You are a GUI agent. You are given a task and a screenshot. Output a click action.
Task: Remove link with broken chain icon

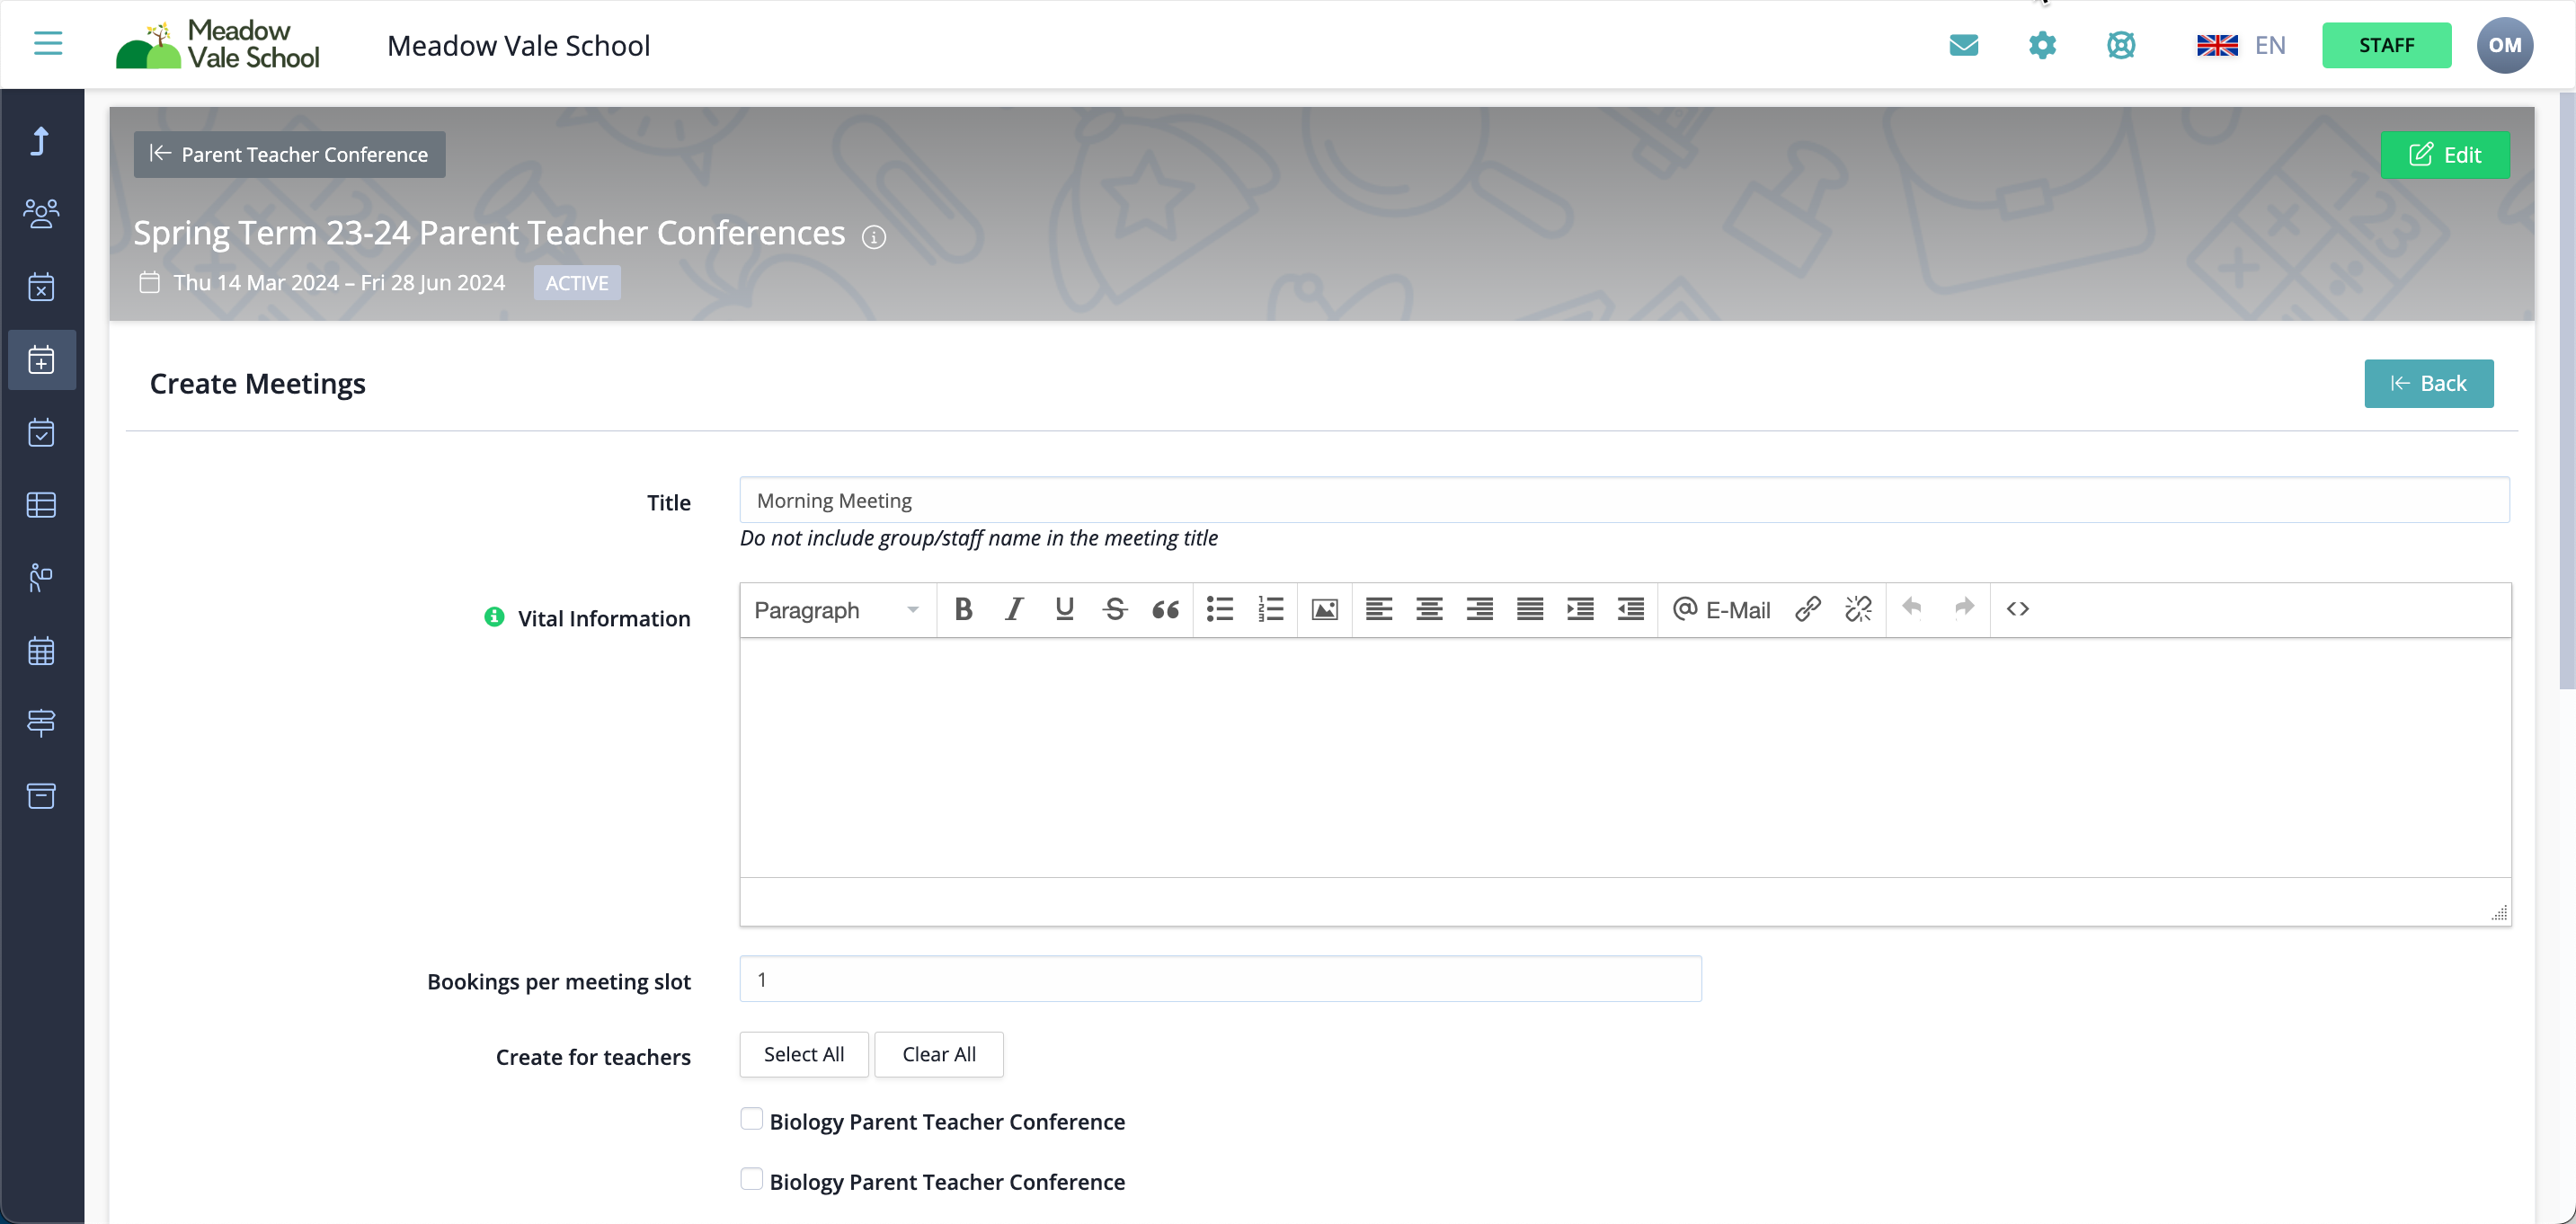point(1858,609)
